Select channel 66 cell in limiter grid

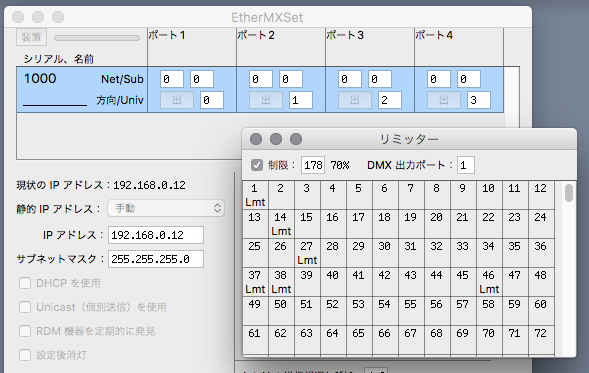[x=385, y=340]
